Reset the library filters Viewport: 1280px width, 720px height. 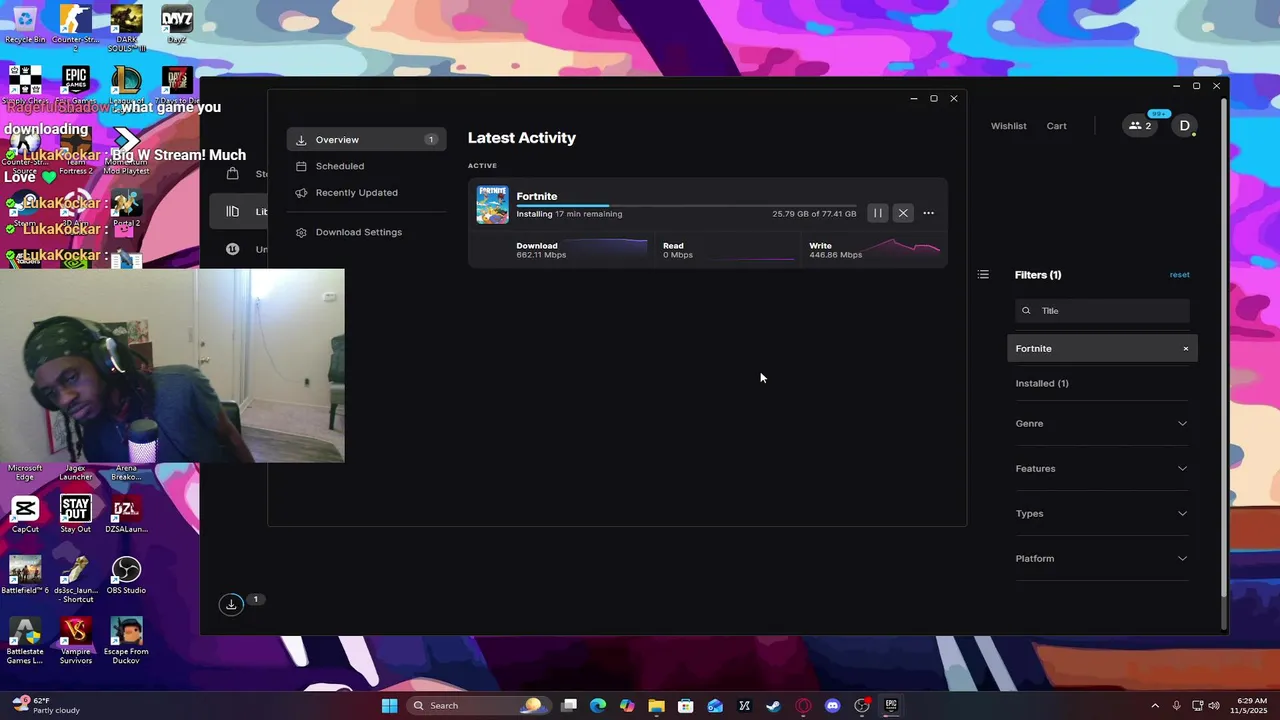click(x=1179, y=274)
